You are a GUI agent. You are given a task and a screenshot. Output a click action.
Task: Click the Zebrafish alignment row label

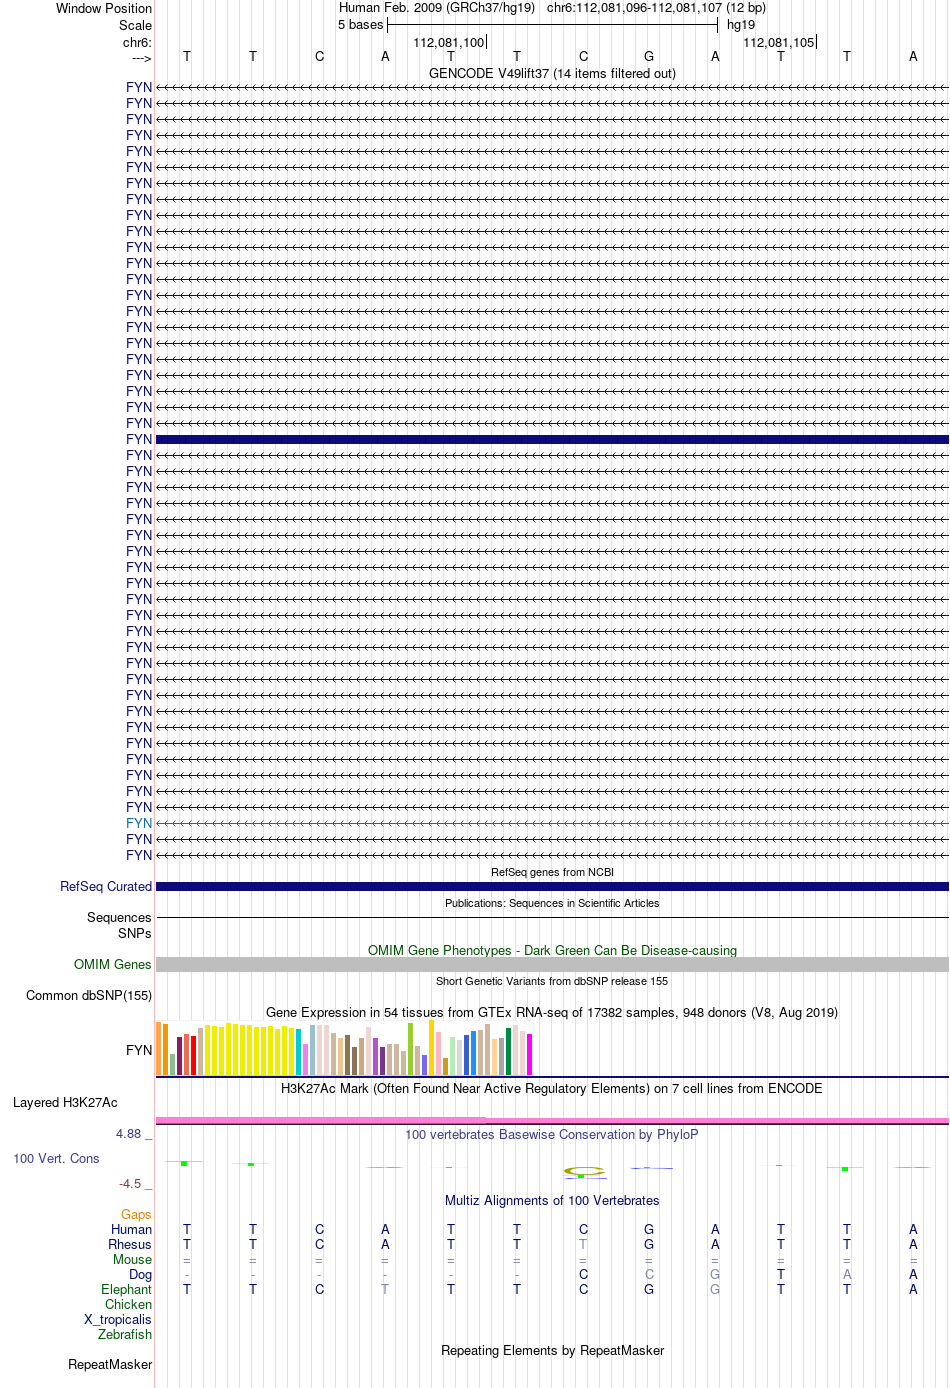click(x=125, y=1334)
